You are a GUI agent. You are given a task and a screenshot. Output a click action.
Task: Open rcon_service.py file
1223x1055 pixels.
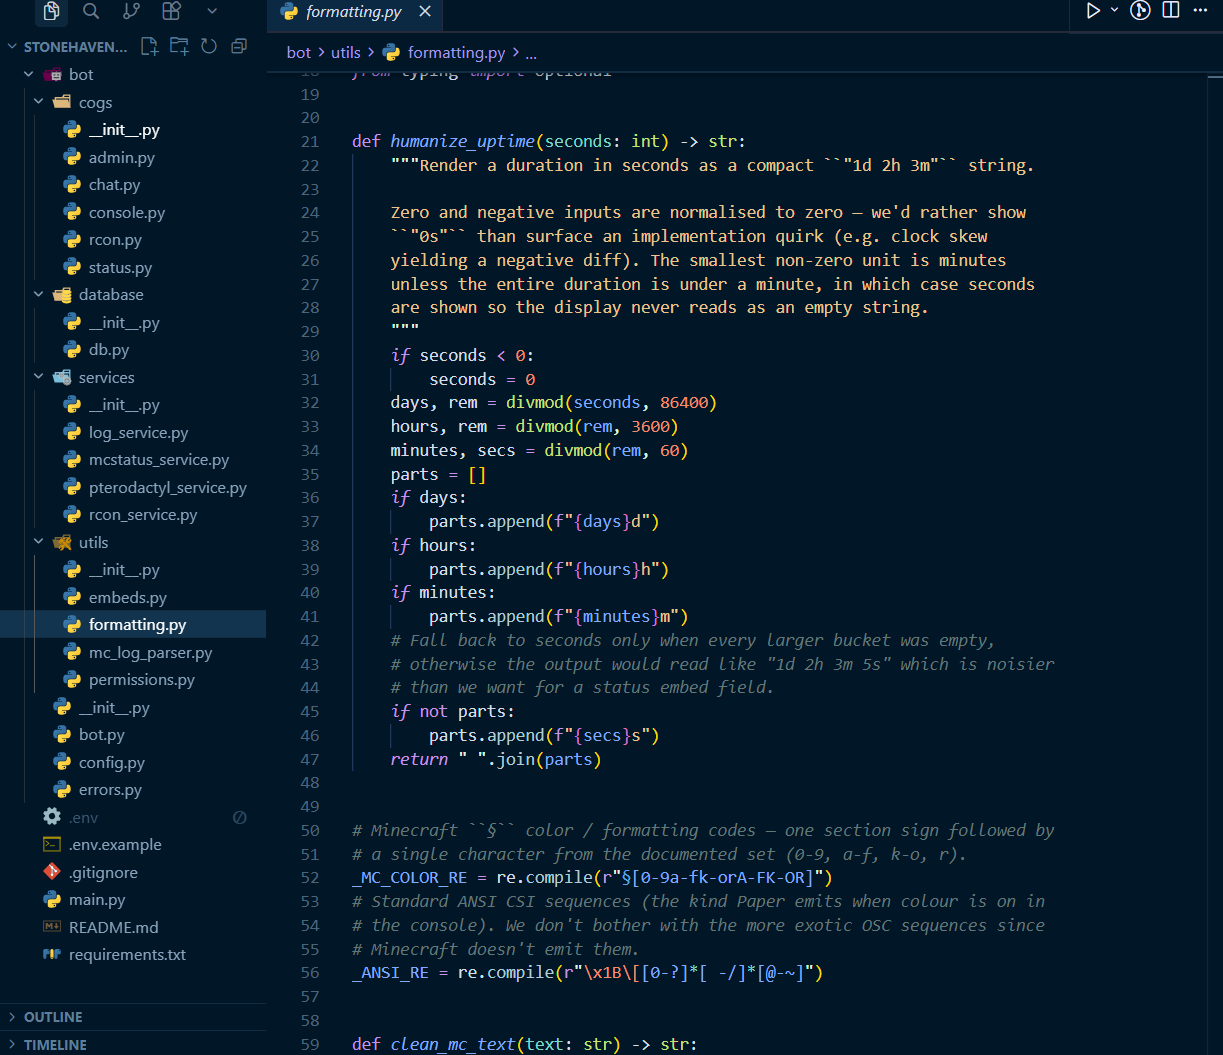(143, 515)
